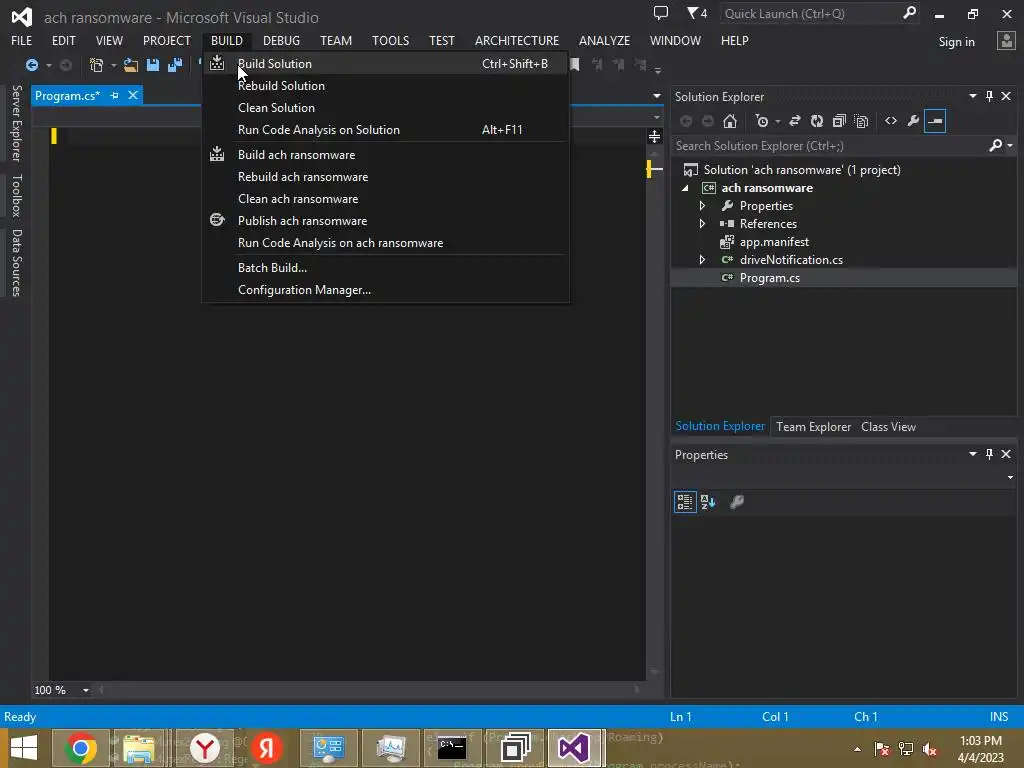Image resolution: width=1024 pixels, height=768 pixels.
Task: Open Visual Studio from the taskbar
Action: pos(575,748)
